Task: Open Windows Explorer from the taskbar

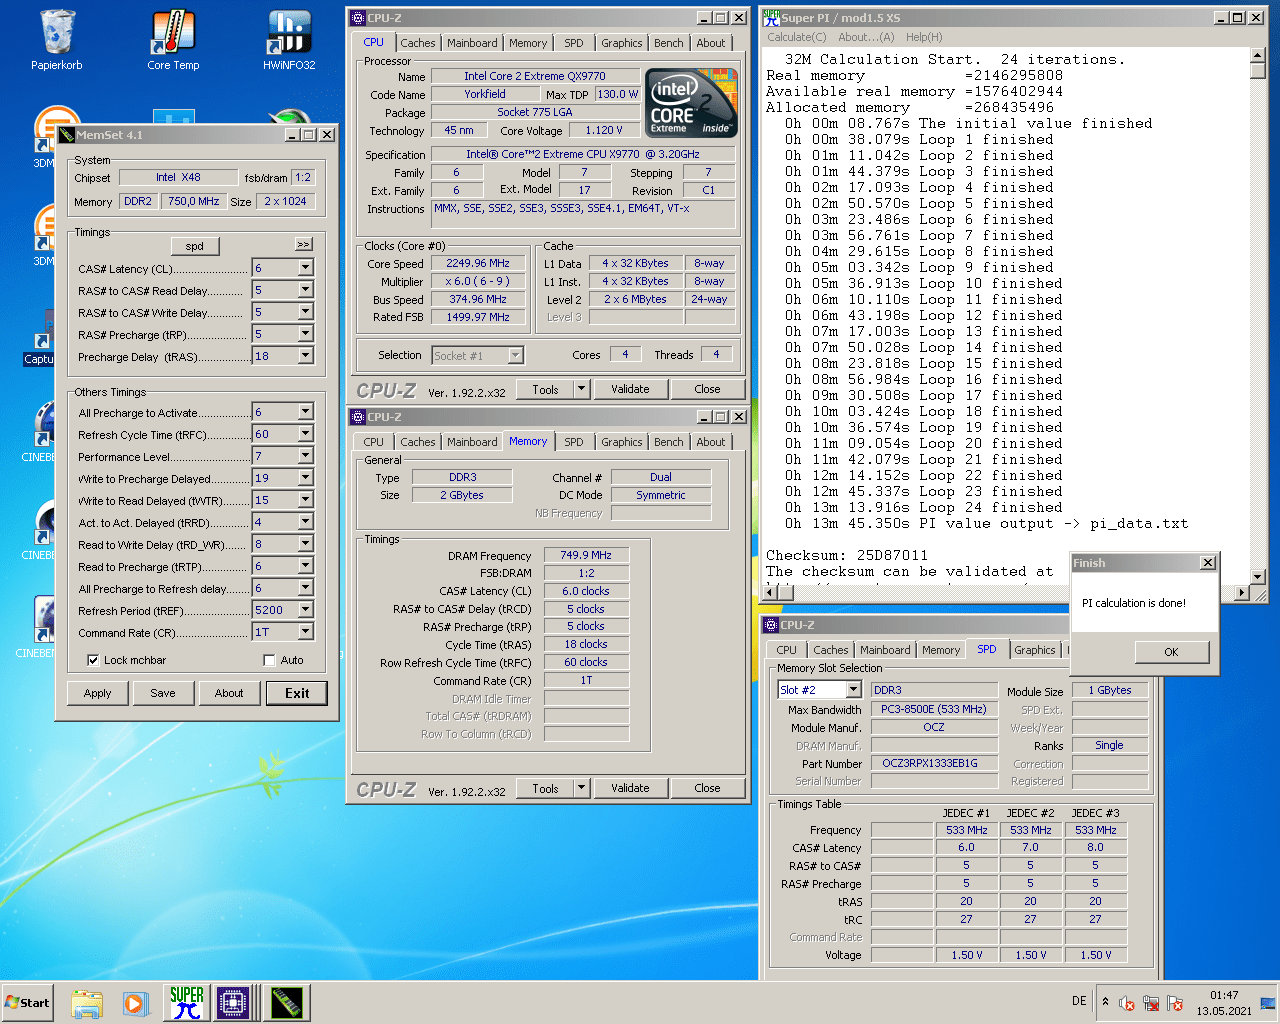Action: click(87, 1003)
